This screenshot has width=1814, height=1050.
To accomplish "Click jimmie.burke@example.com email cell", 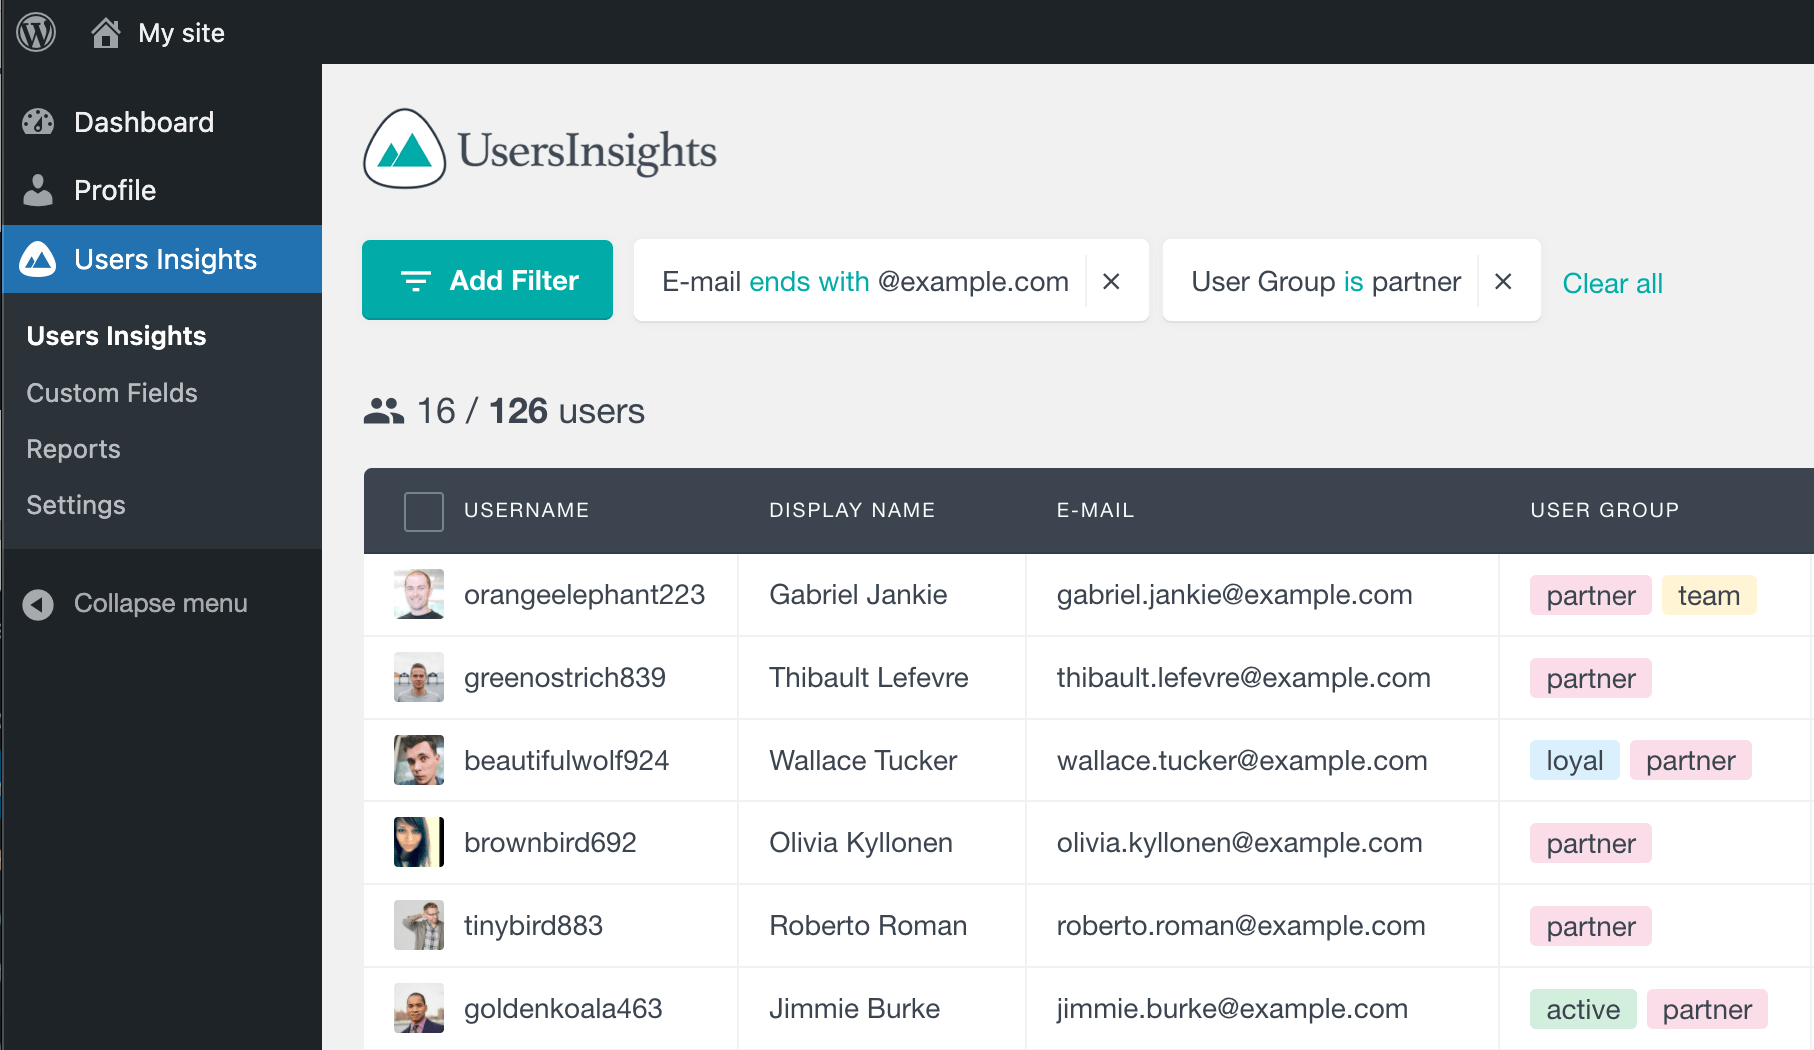I will [1232, 1009].
